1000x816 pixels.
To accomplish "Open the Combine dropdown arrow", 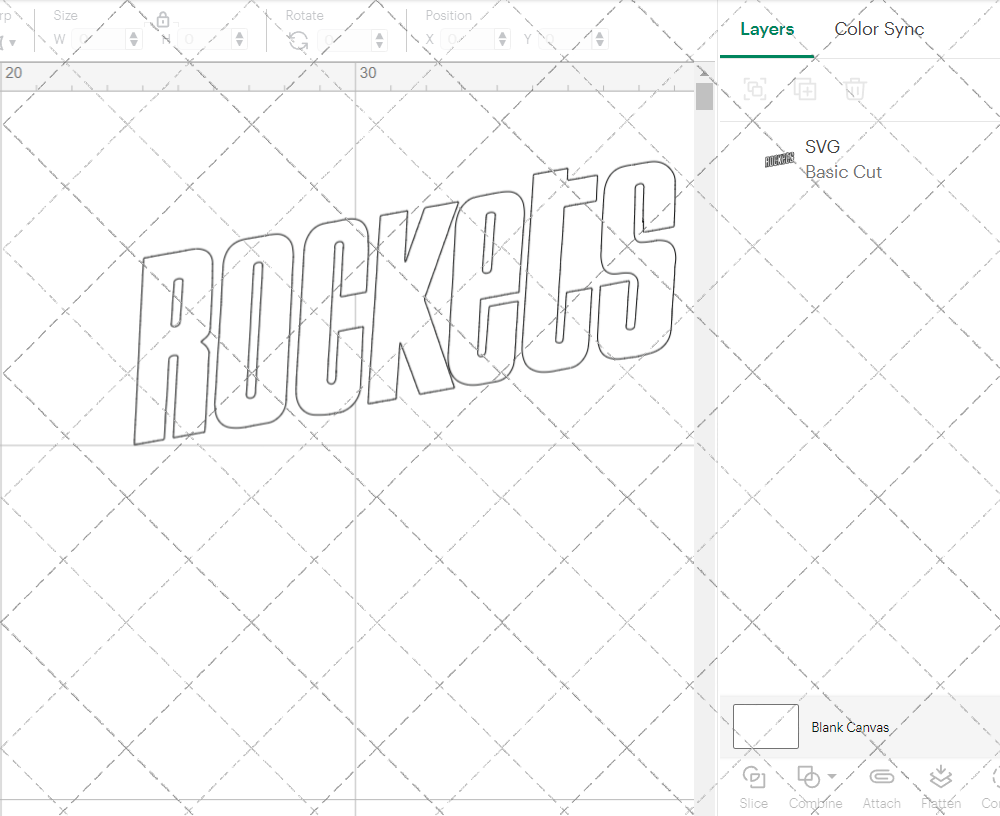I will tap(832, 776).
